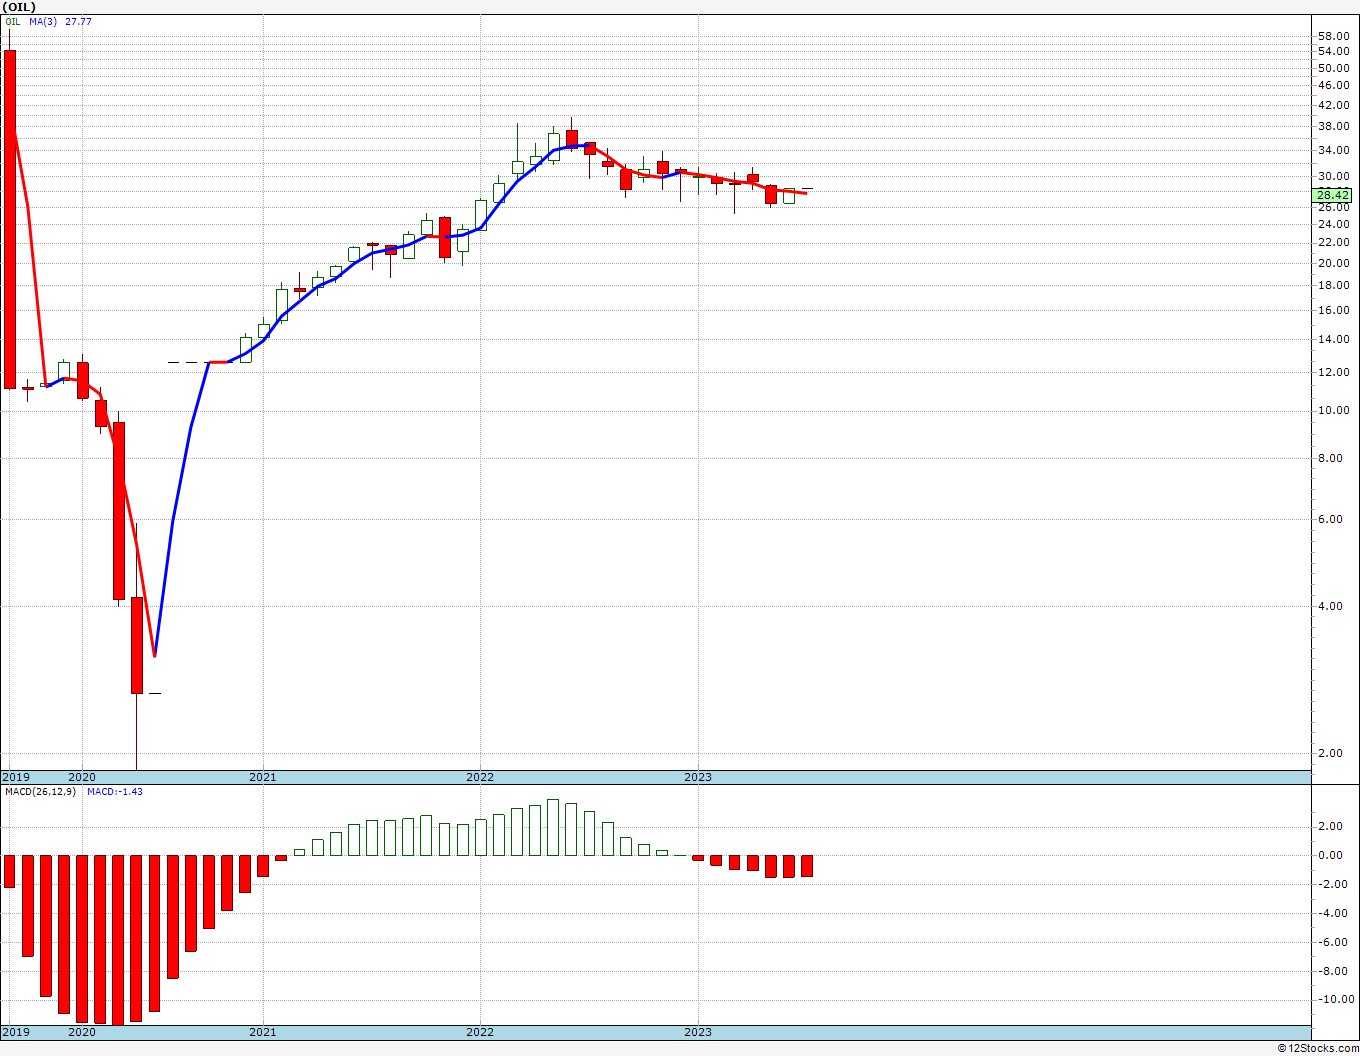Click the 2020 label on price chart time axis
The width and height of the screenshot is (1360, 1056).
(x=82, y=777)
